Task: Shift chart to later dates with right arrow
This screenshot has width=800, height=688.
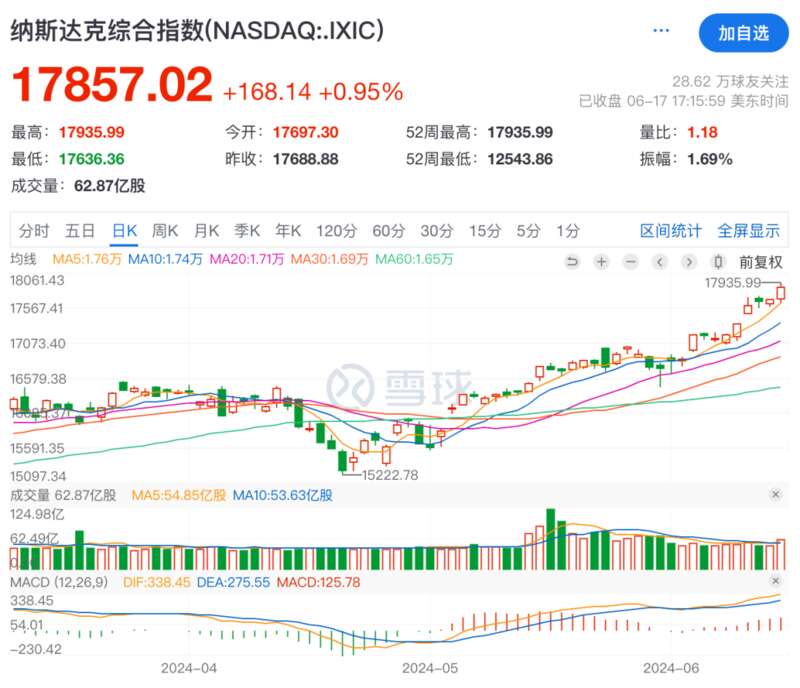Action: [x=689, y=262]
